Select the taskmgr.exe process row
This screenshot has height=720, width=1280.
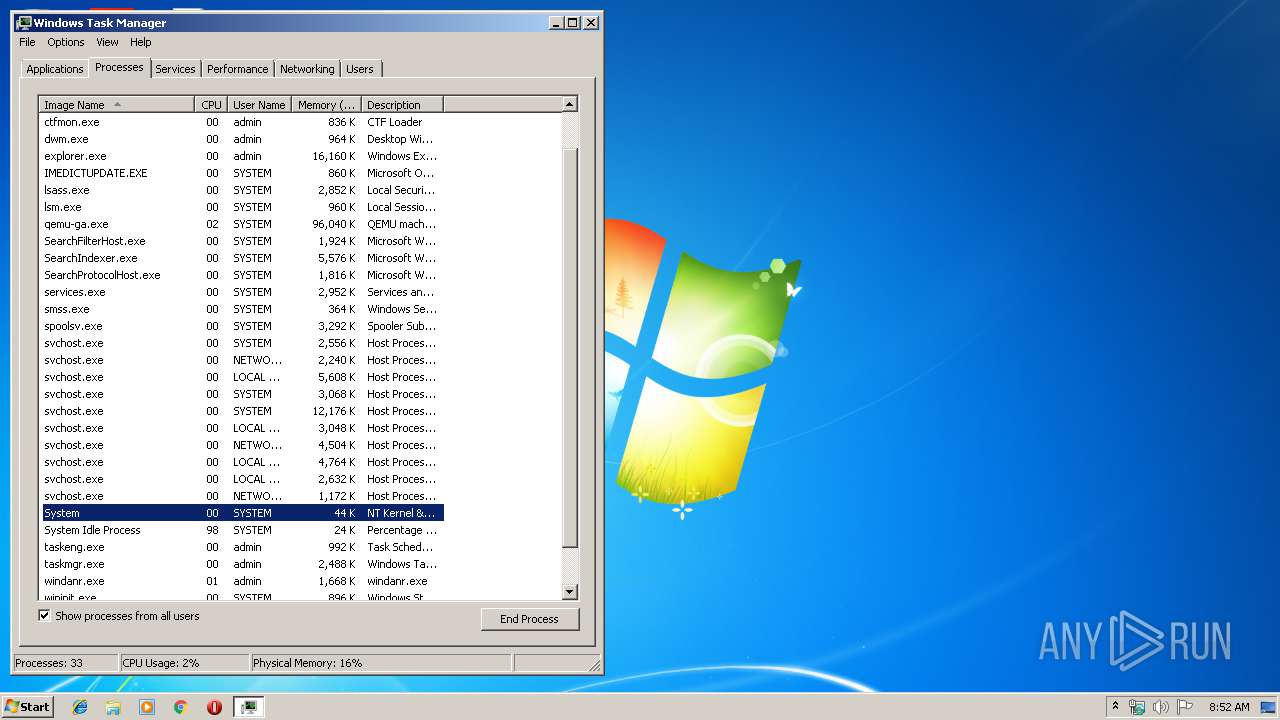241,564
